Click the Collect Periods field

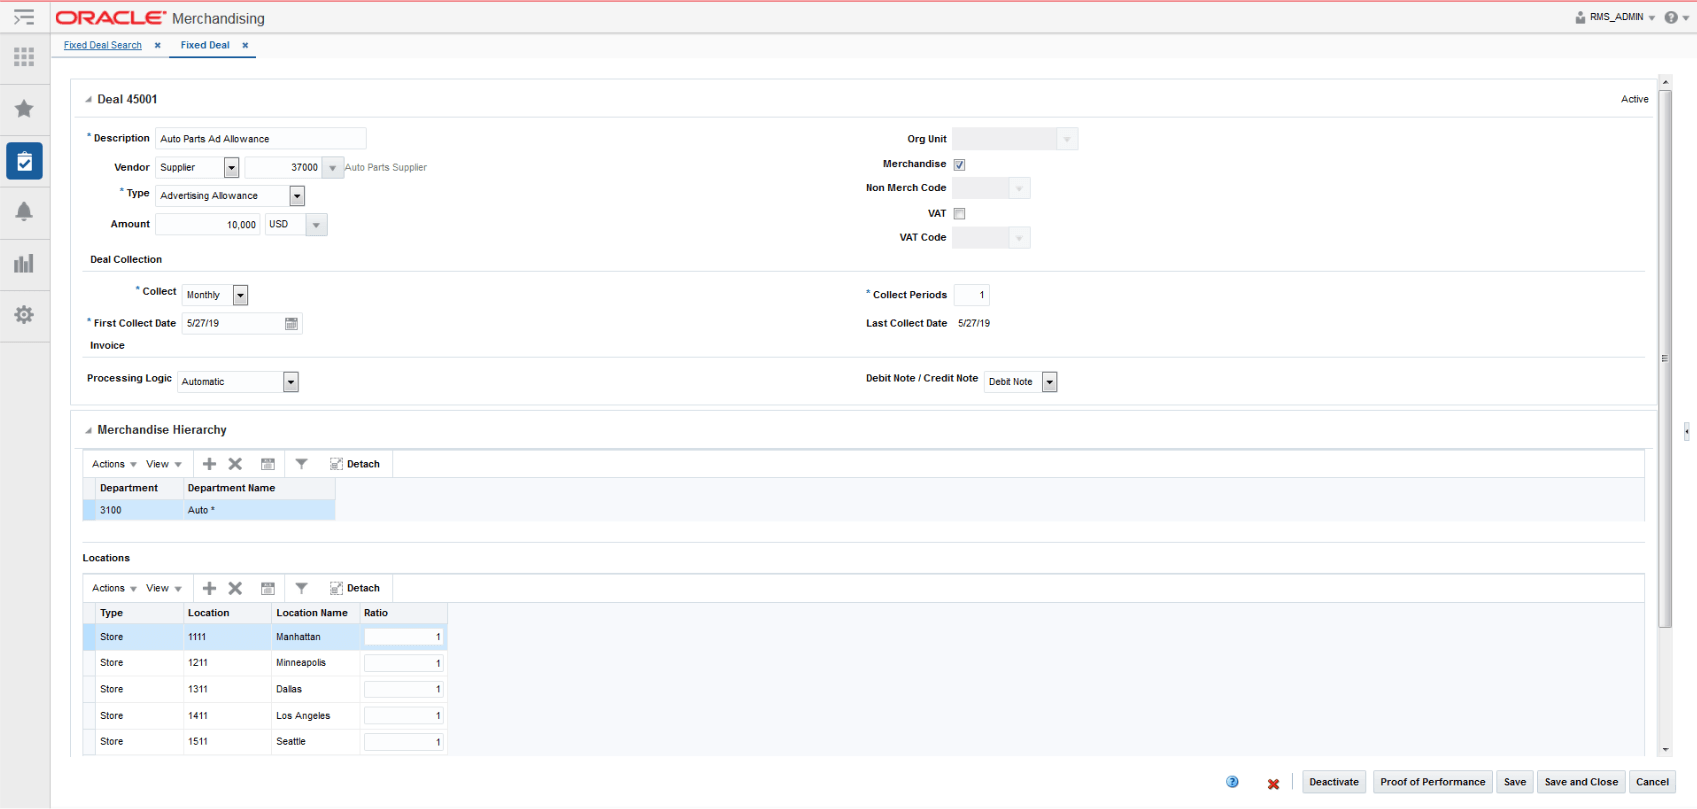(x=971, y=295)
